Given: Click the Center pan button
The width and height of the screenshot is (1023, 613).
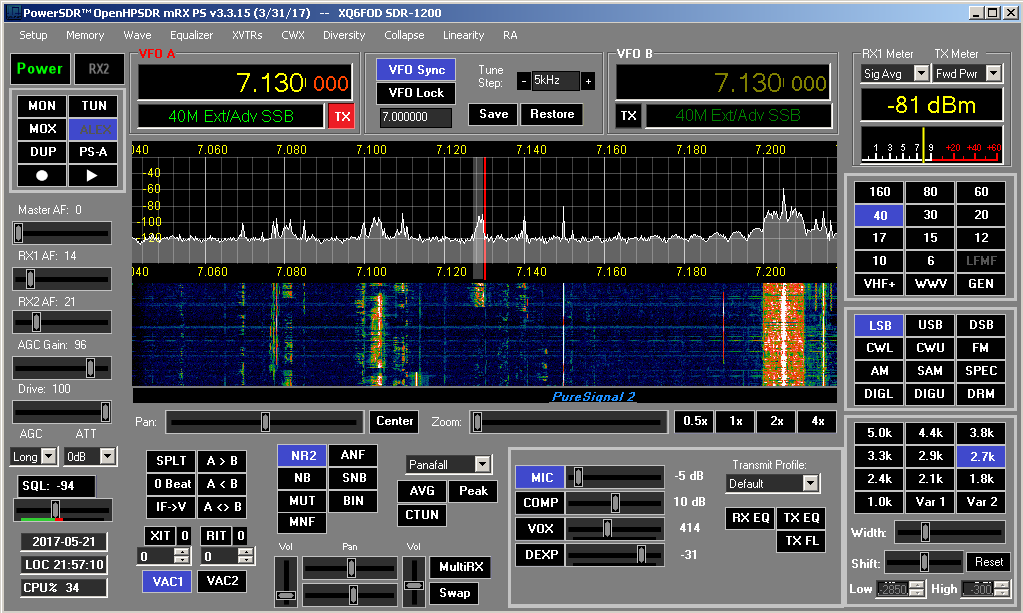Looking at the screenshot, I should pyautogui.click(x=394, y=421).
